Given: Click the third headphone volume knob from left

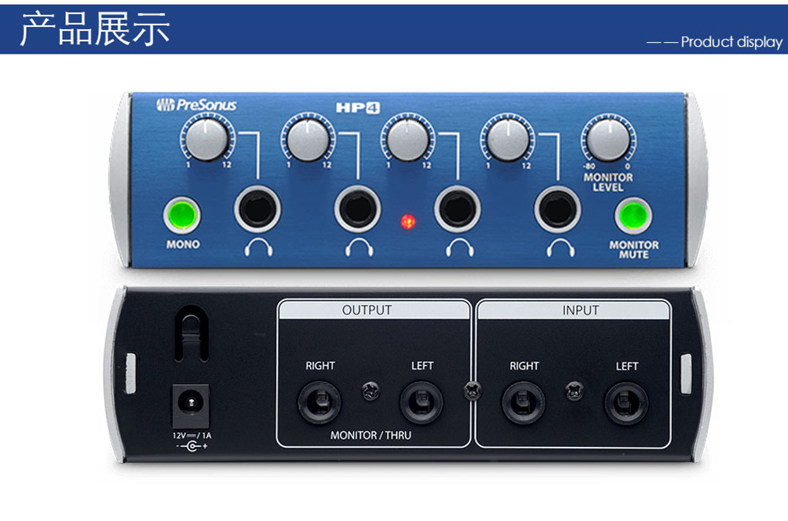Looking at the screenshot, I should coord(408,139).
